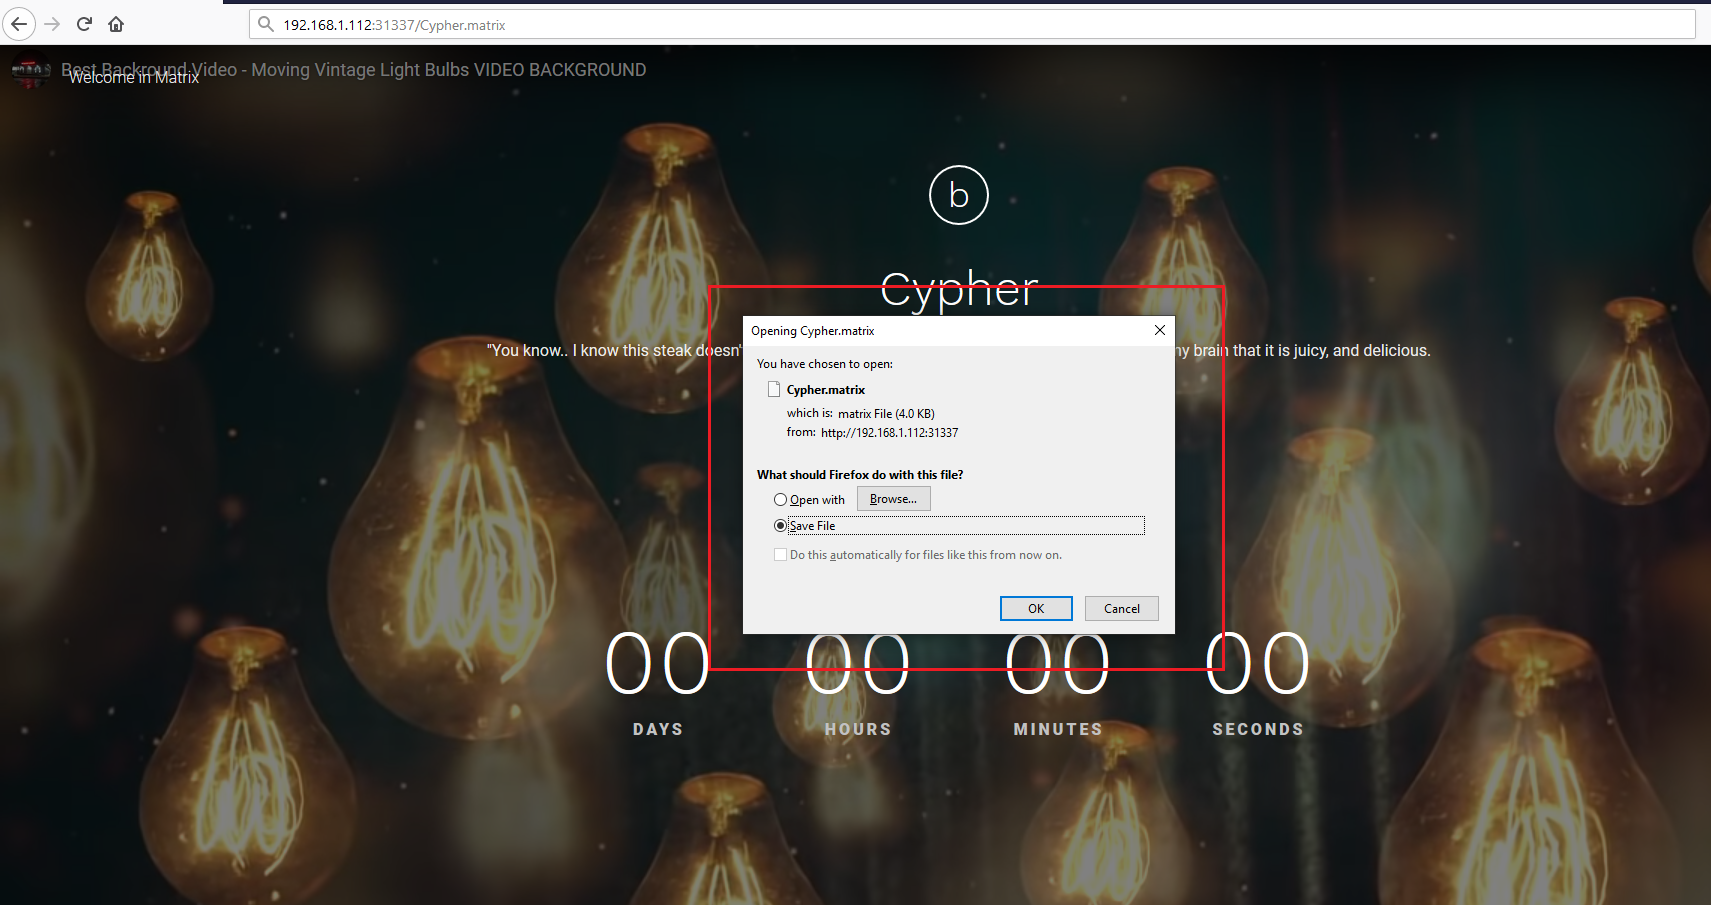Viewport: 1711px width, 905px height.
Task: Cancel the Opening Cypher.matrix dialog
Action: 1122,608
